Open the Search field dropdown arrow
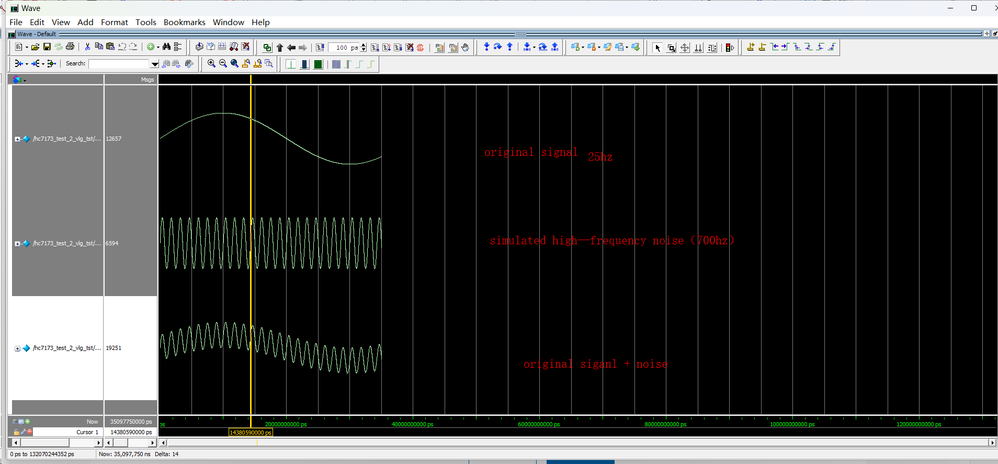The height and width of the screenshot is (464, 998). pyautogui.click(x=156, y=64)
